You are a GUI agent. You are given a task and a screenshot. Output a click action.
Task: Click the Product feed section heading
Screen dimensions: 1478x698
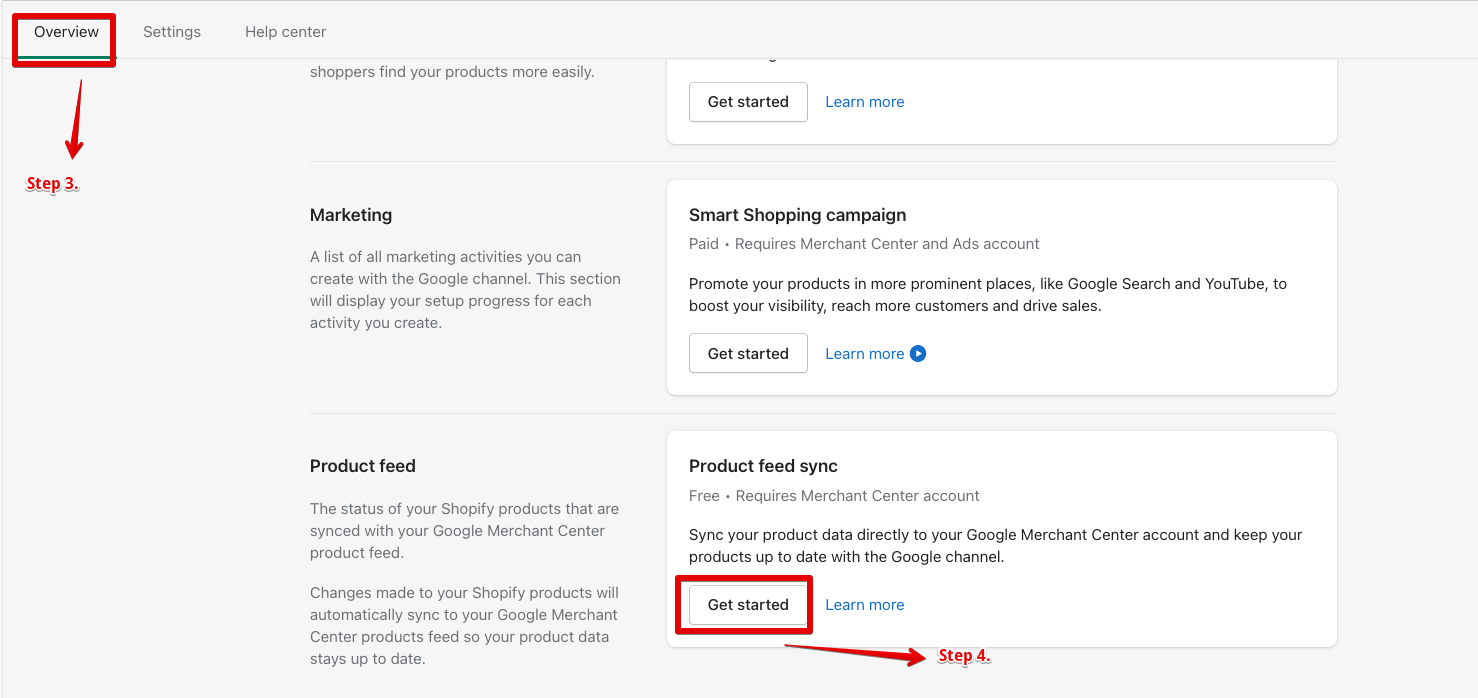click(363, 466)
